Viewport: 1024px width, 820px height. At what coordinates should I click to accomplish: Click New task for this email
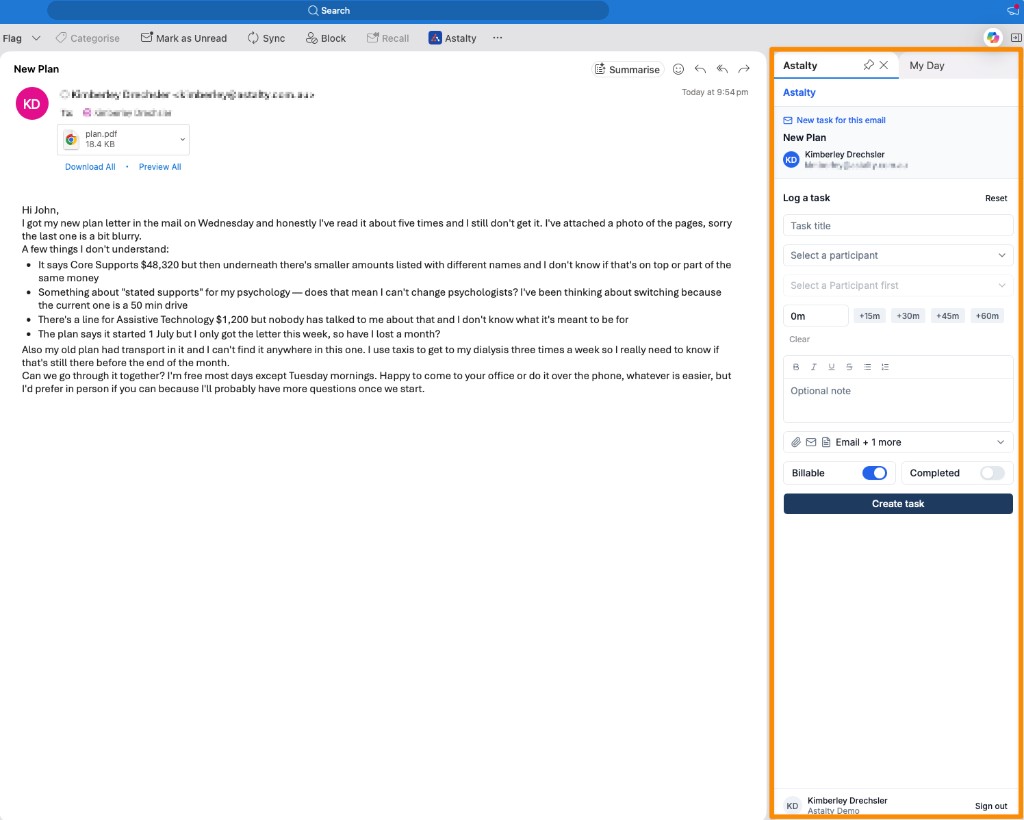click(x=835, y=120)
